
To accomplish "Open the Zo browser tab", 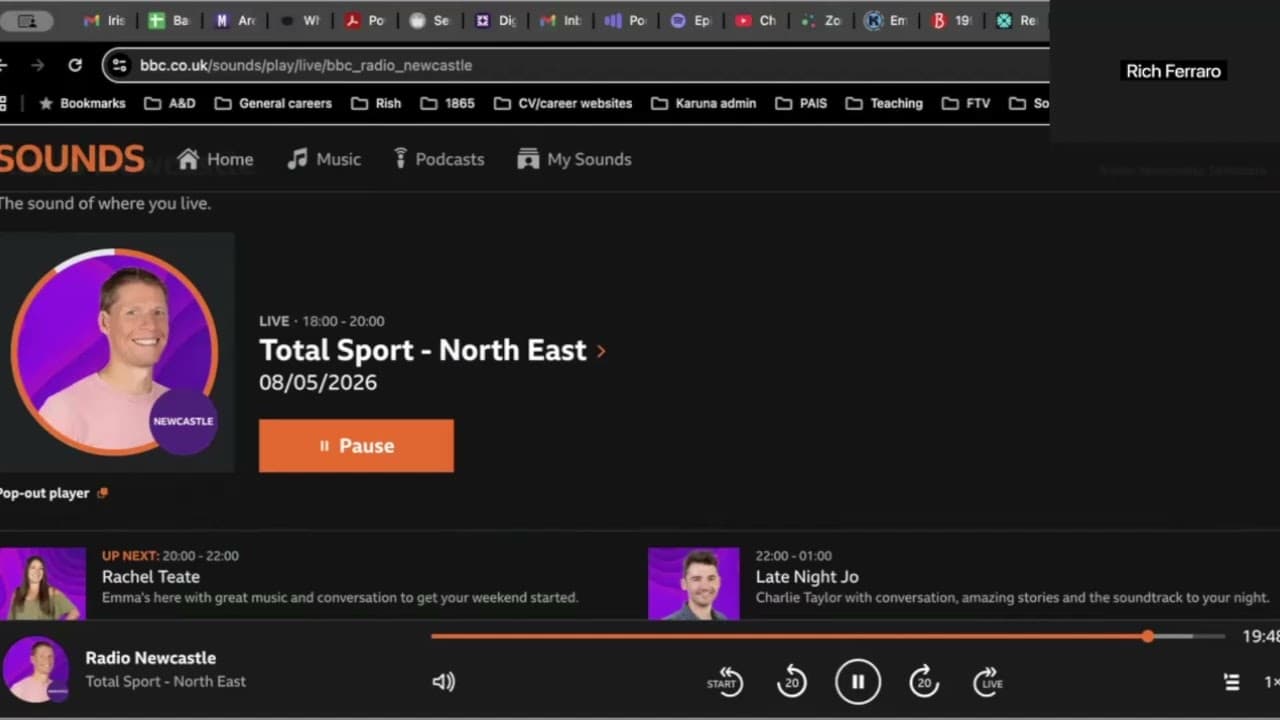I will 819,20.
